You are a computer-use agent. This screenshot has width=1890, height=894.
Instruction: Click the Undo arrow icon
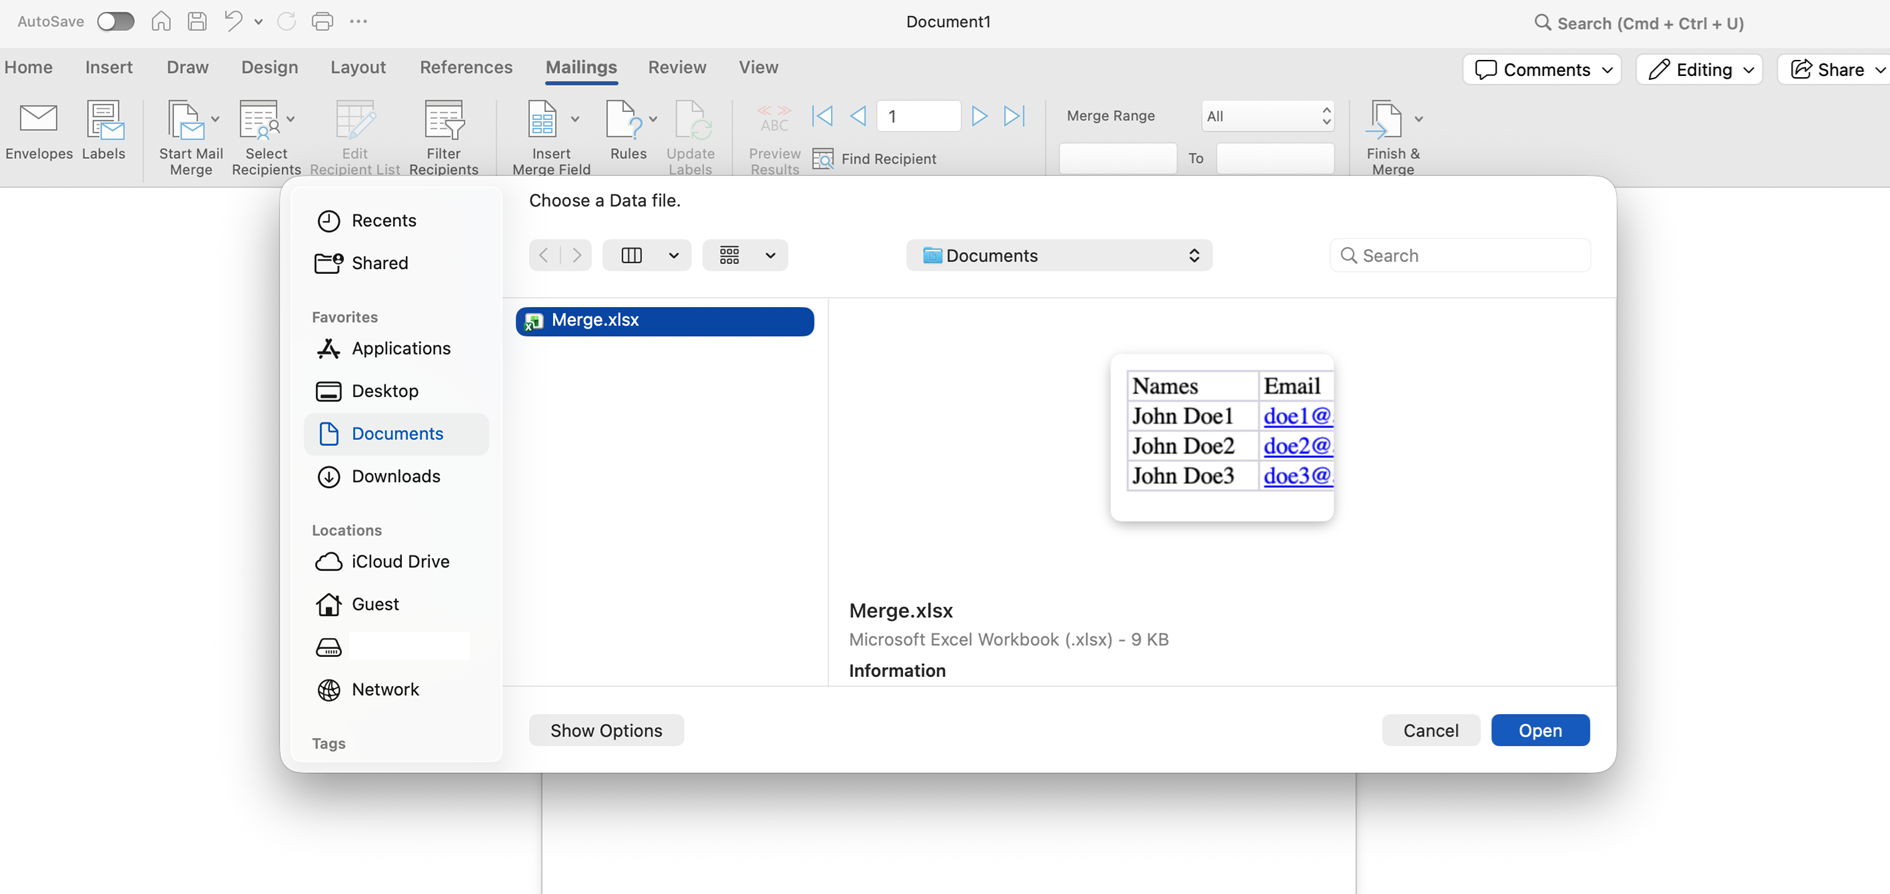coord(233,21)
